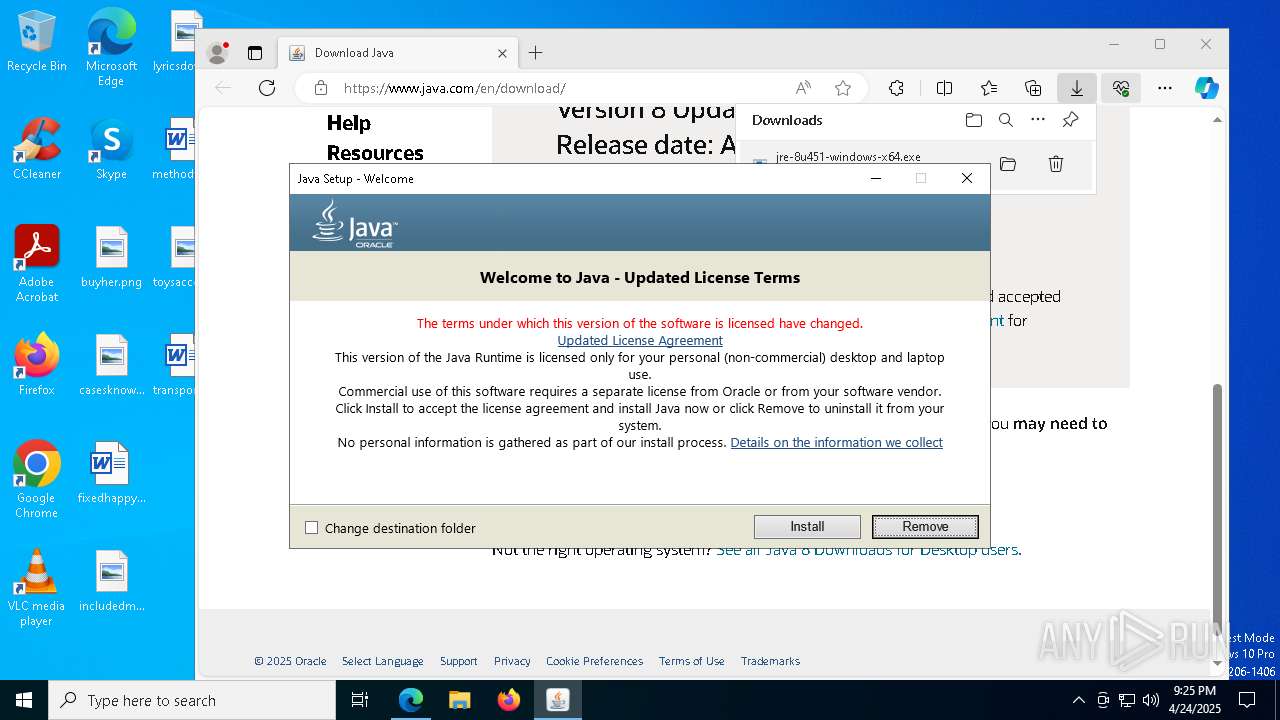Add page to favorites star icon

point(843,88)
